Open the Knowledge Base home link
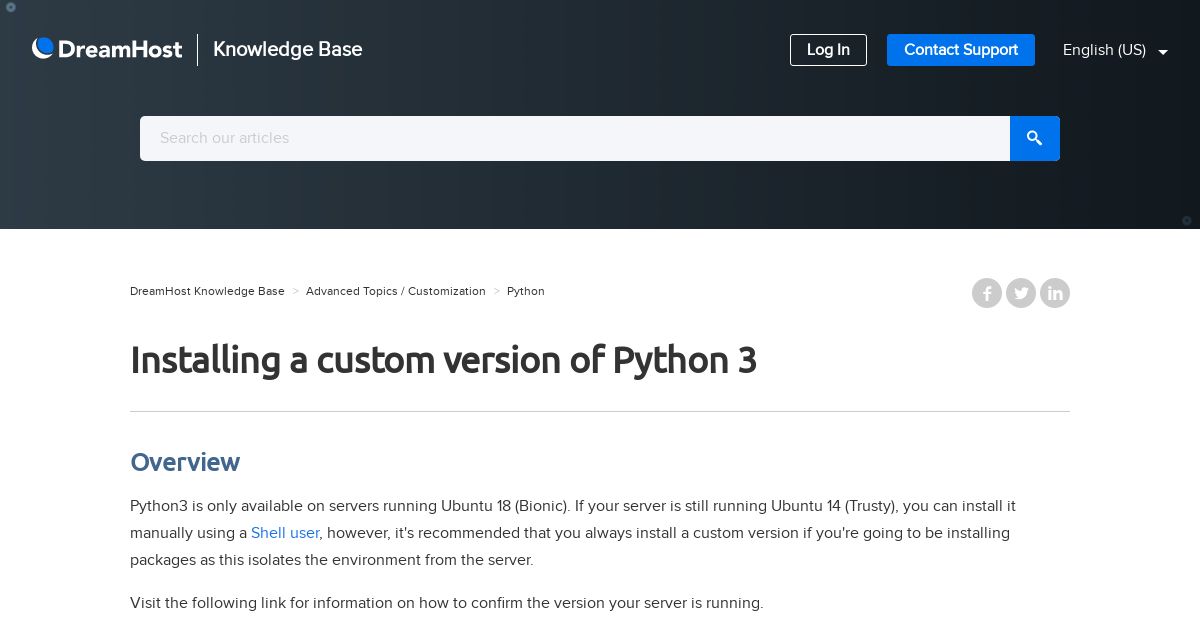This screenshot has width=1200, height=630. pos(287,49)
